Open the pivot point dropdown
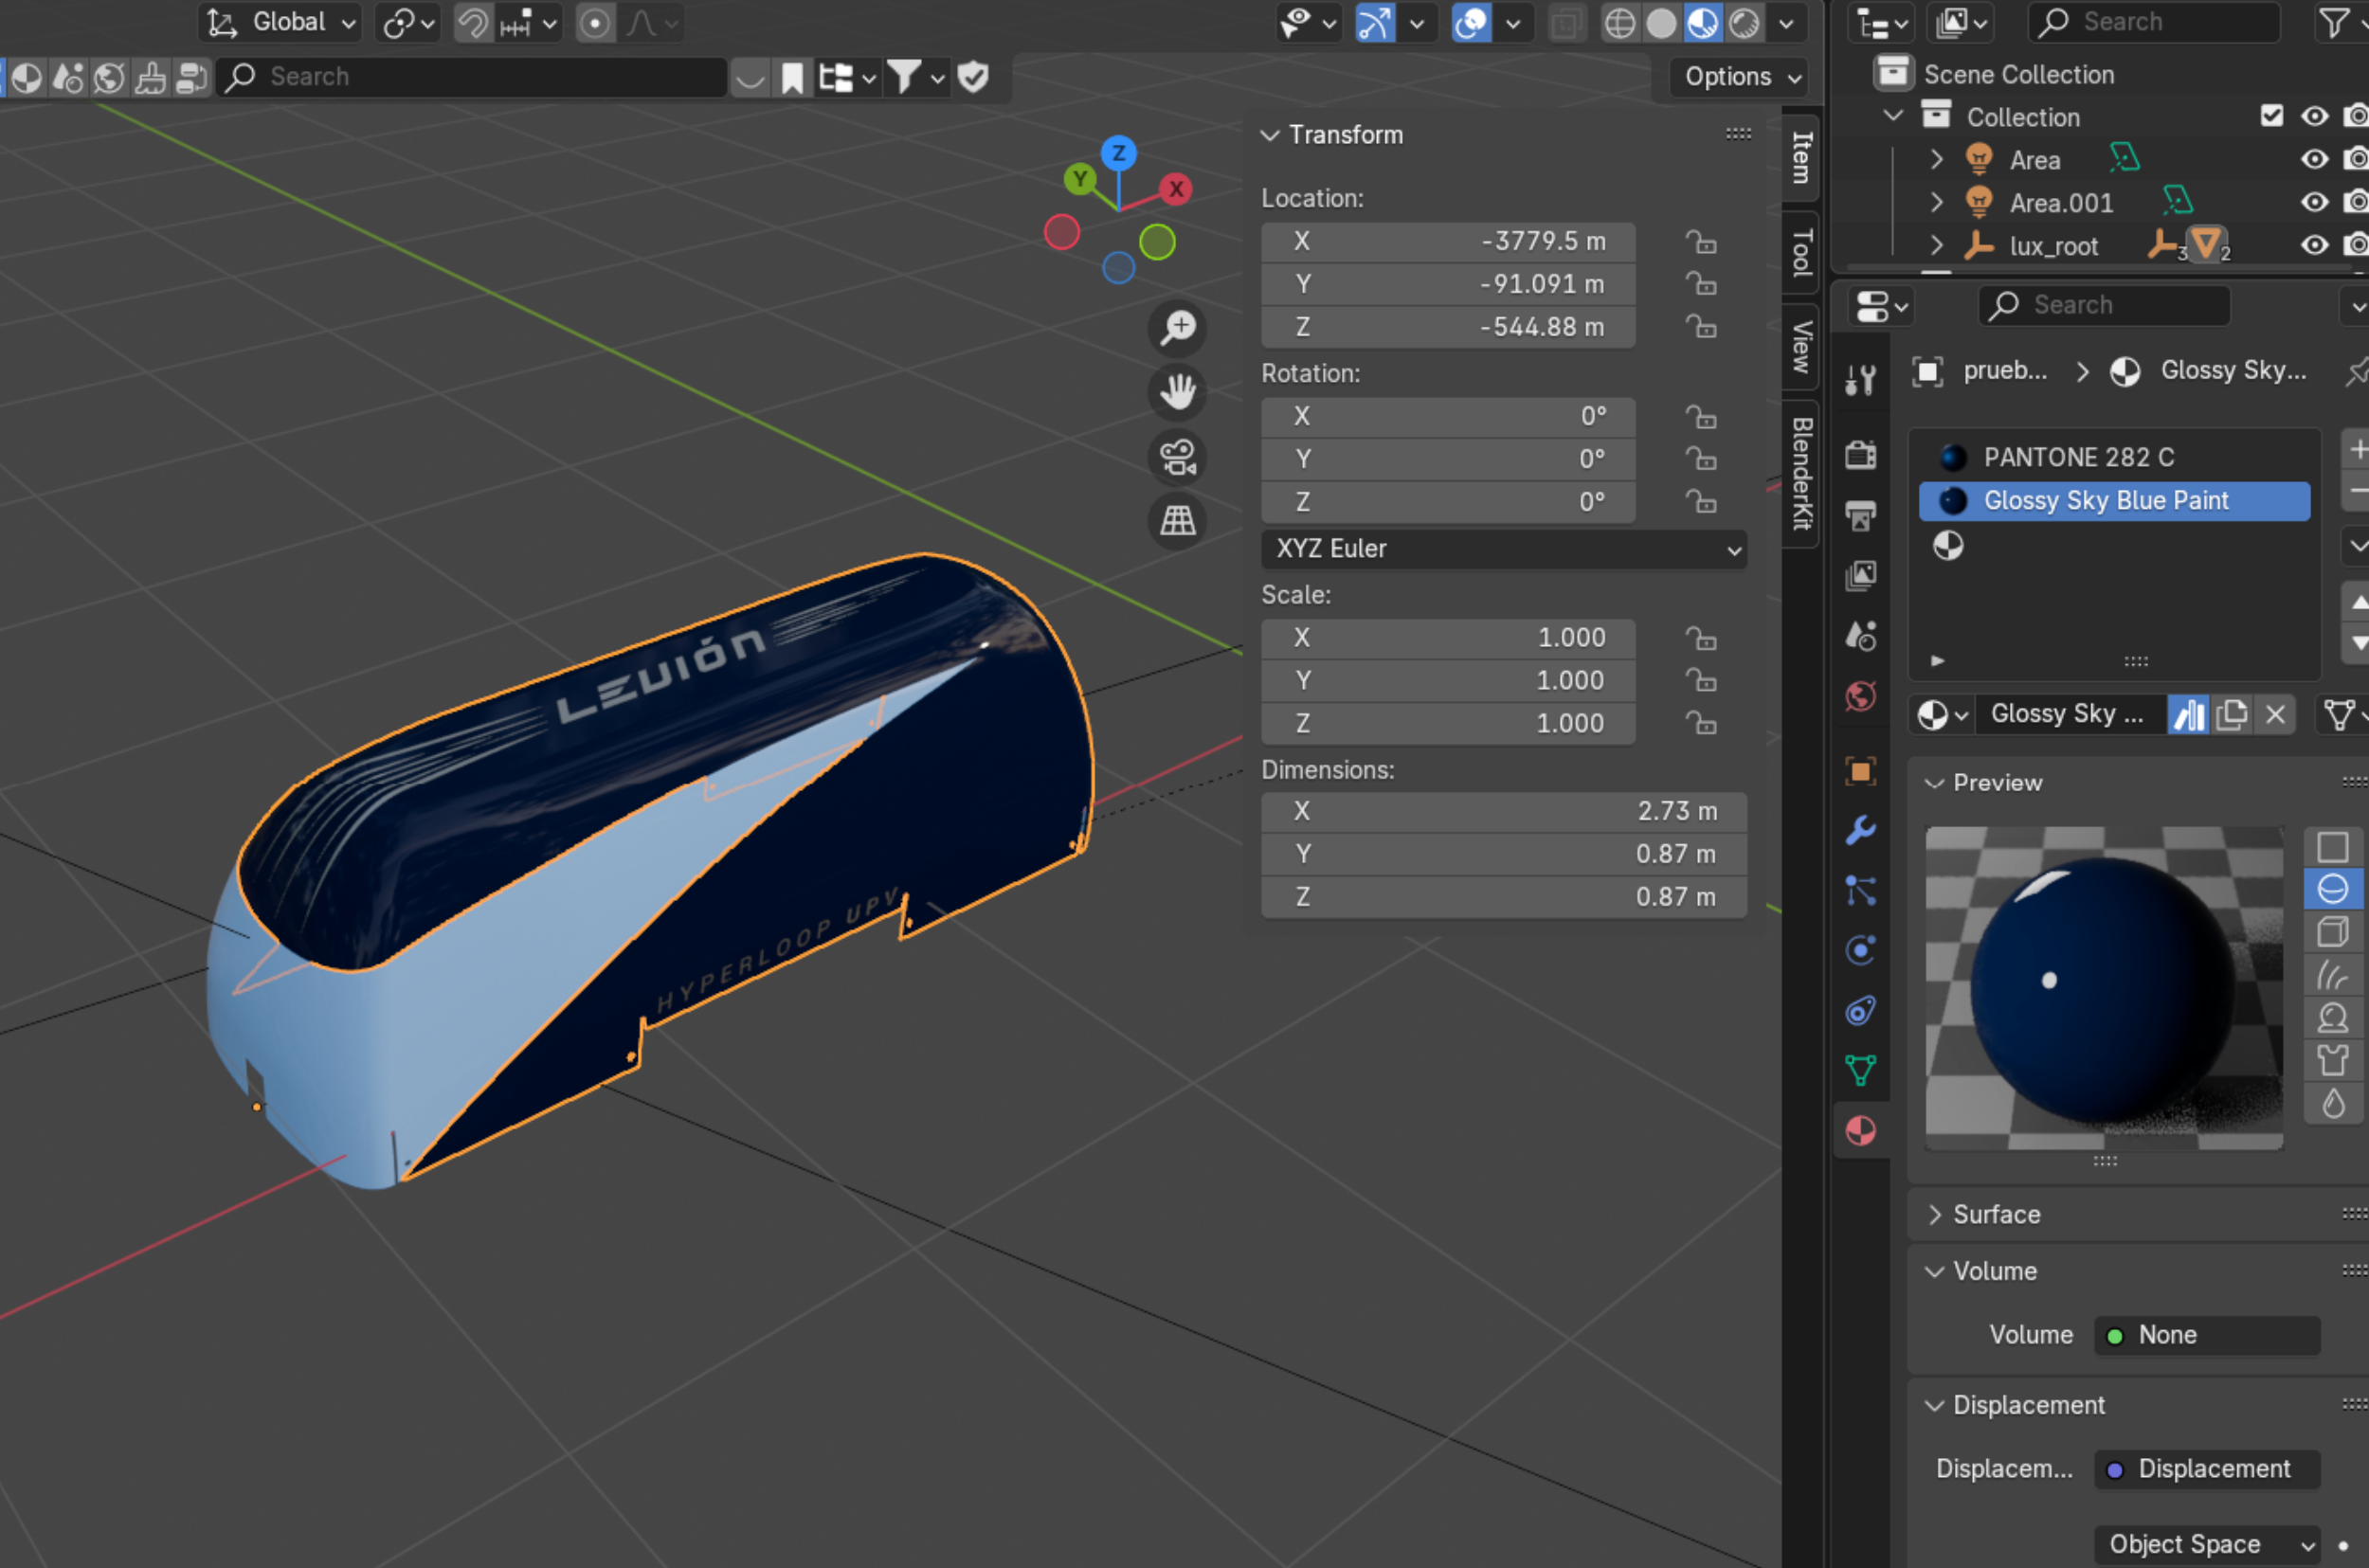This screenshot has height=1568, width=2369. 408,22
